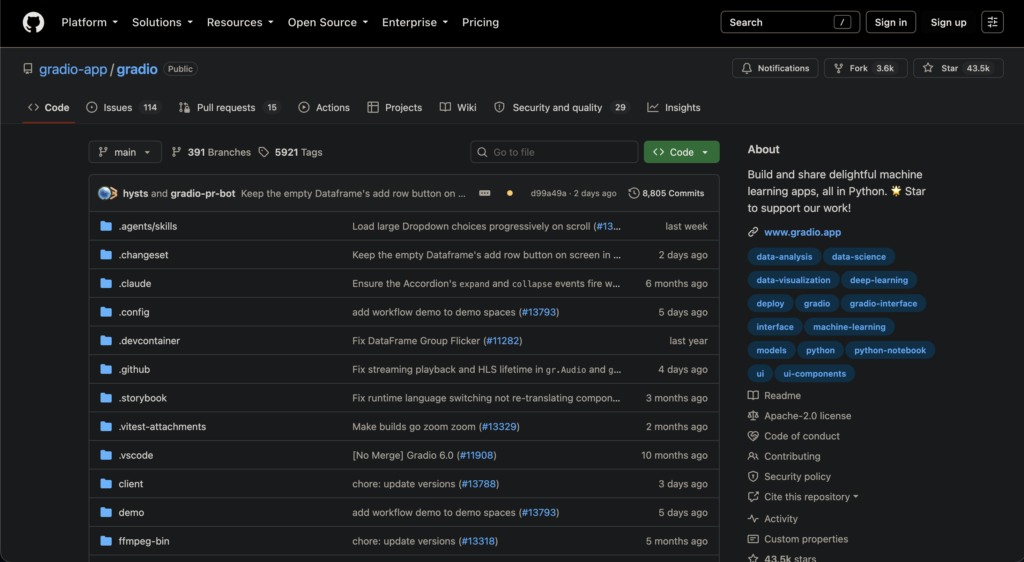Click the fork icon next to Fork
This screenshot has width=1024, height=562.
839,68
